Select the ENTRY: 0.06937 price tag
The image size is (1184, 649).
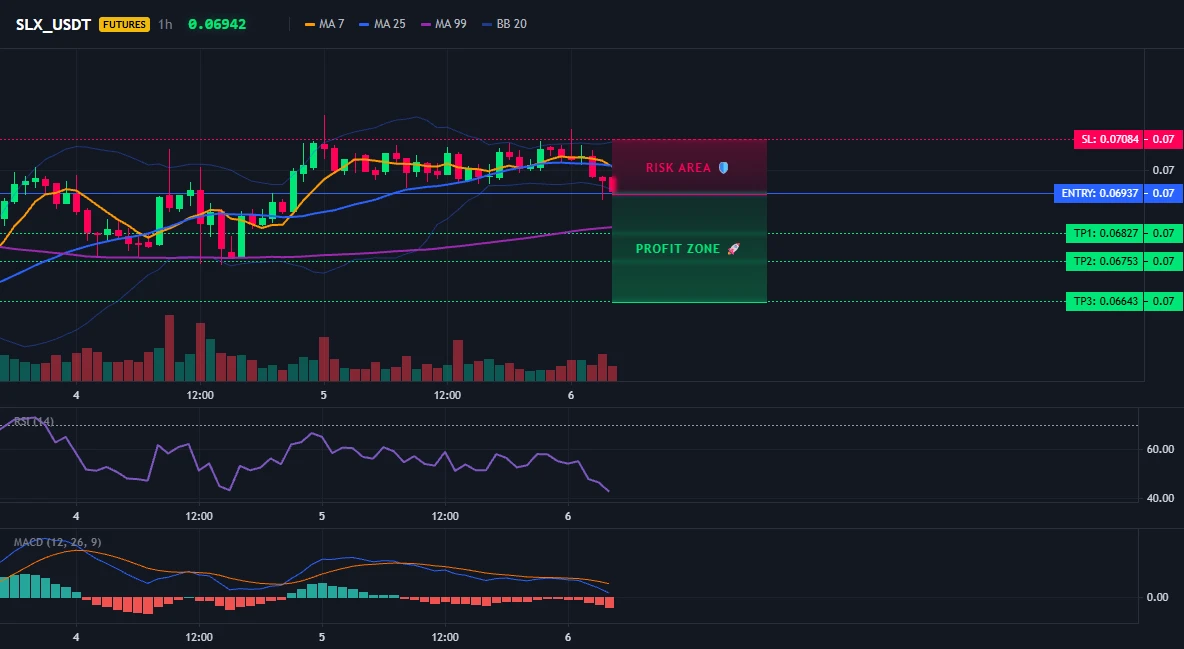point(1099,193)
